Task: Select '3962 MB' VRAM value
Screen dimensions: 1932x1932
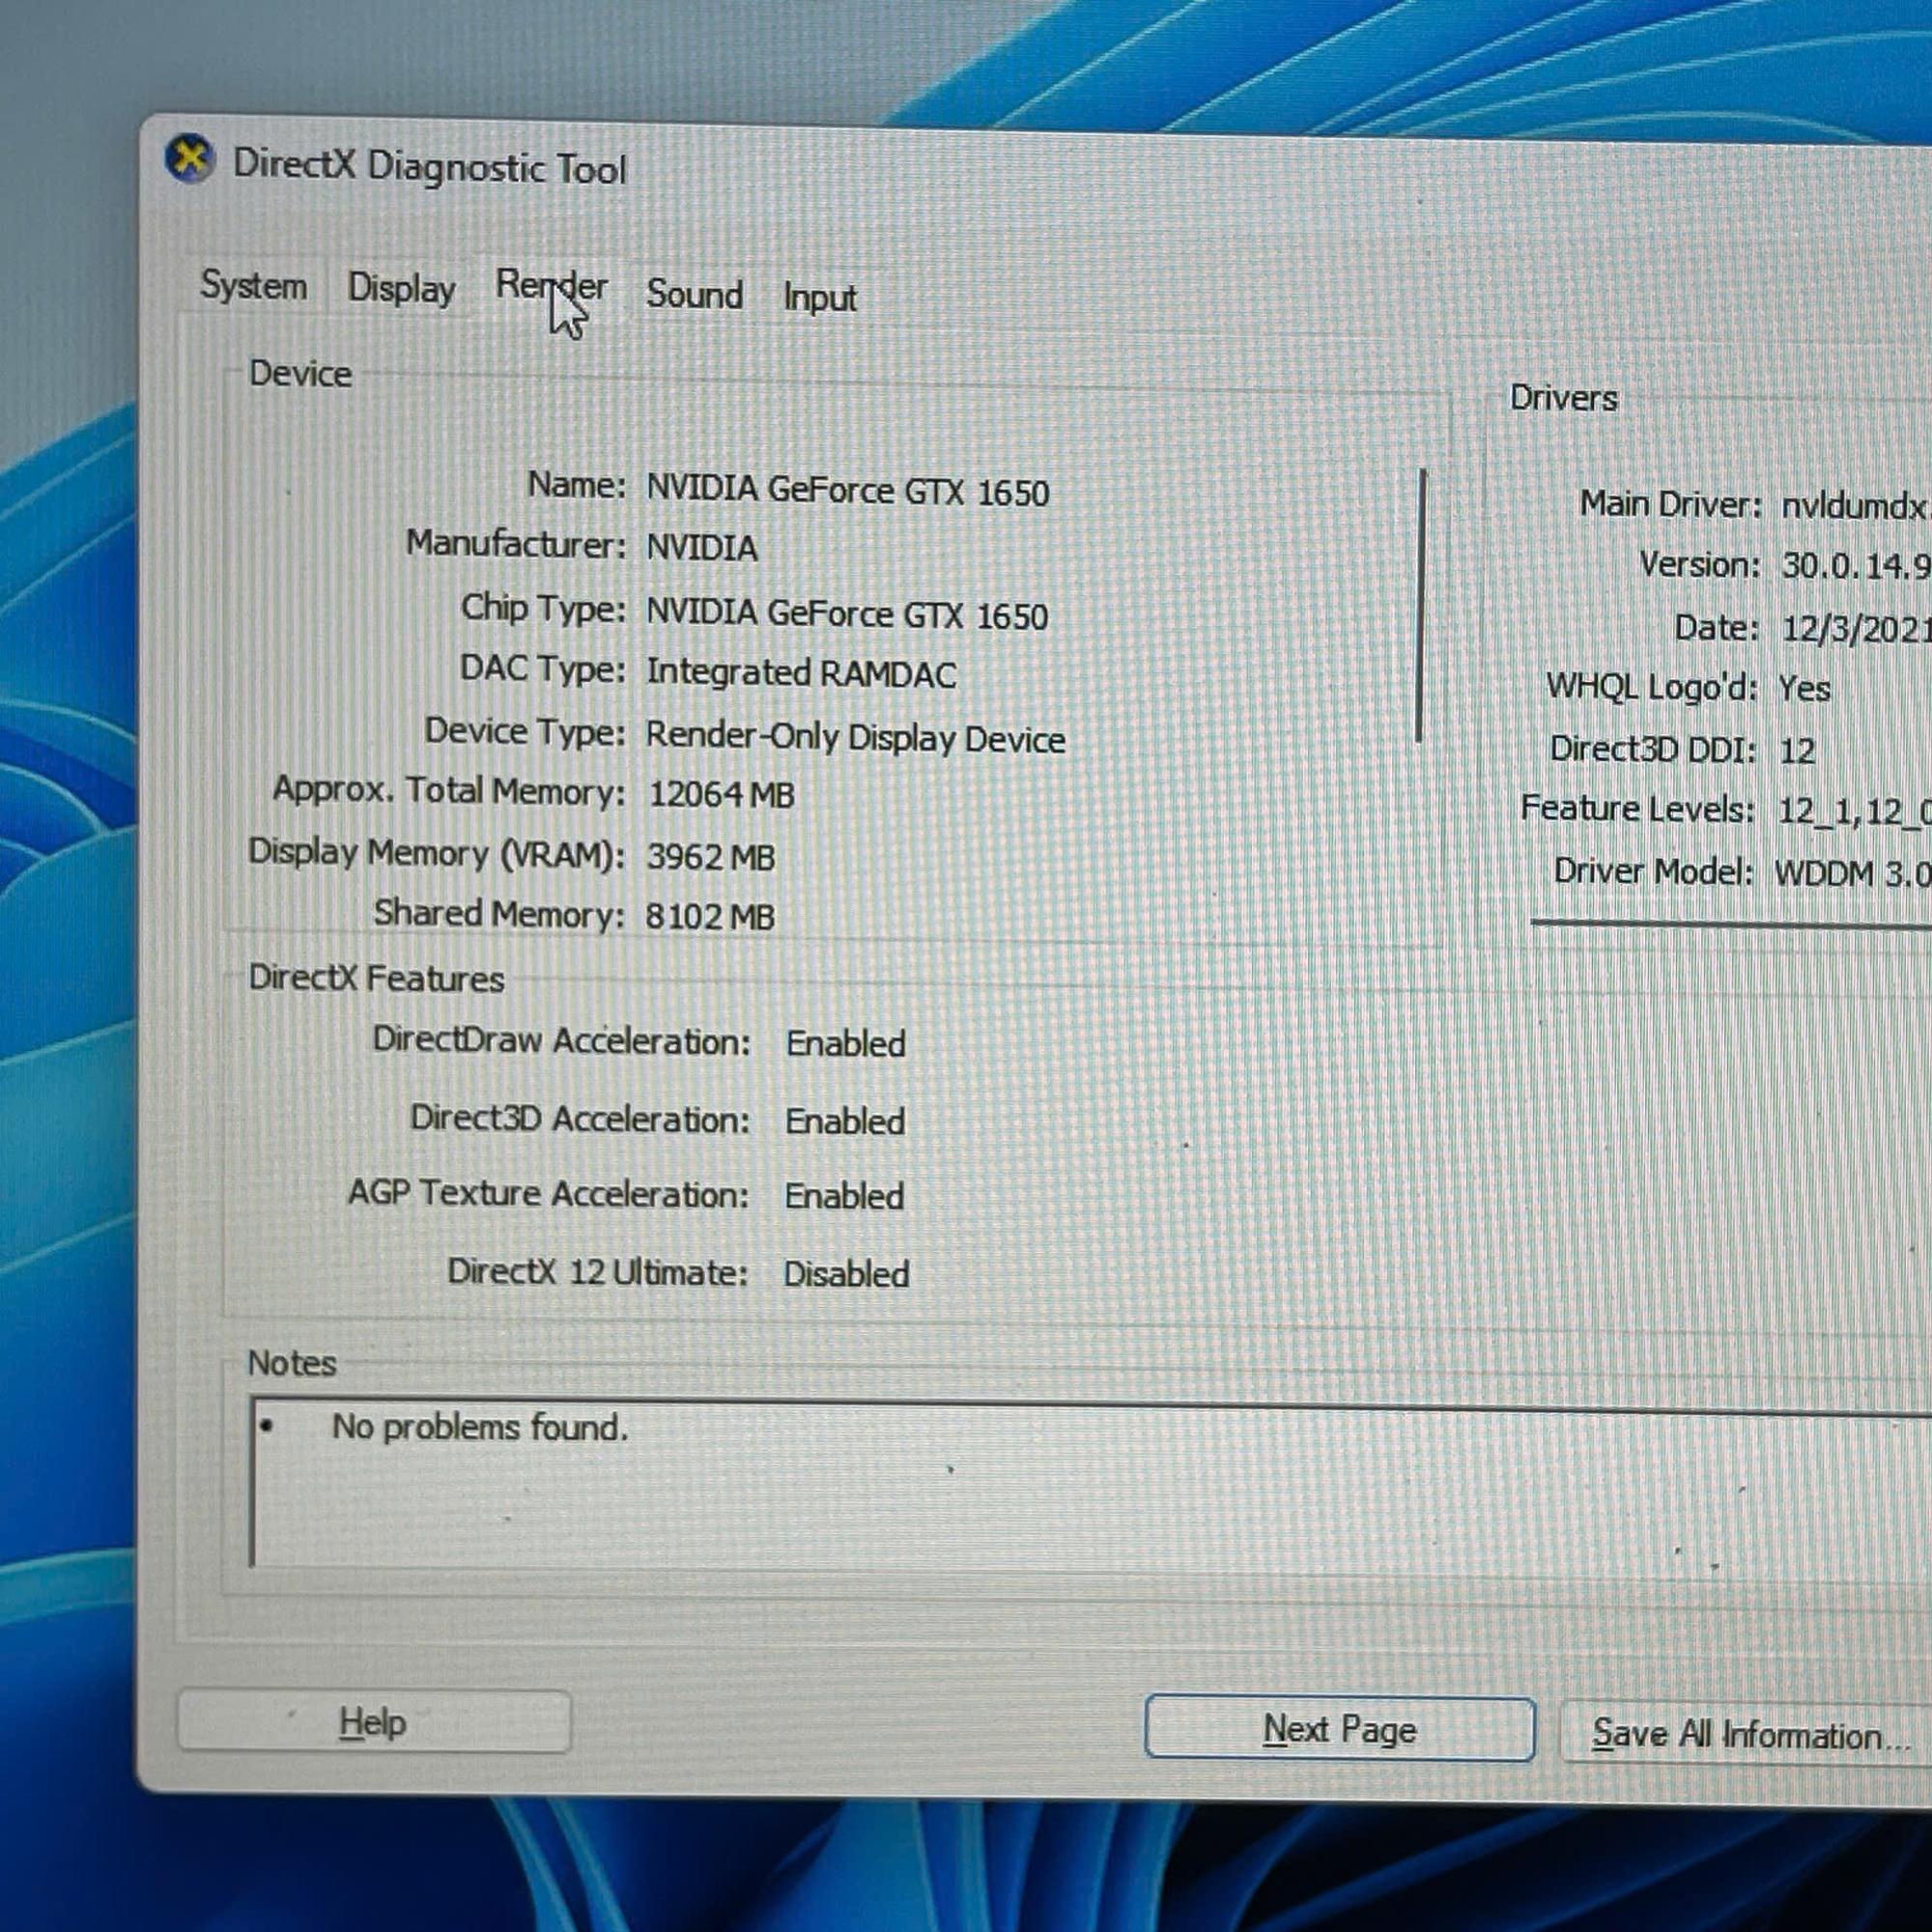Action: point(711,857)
